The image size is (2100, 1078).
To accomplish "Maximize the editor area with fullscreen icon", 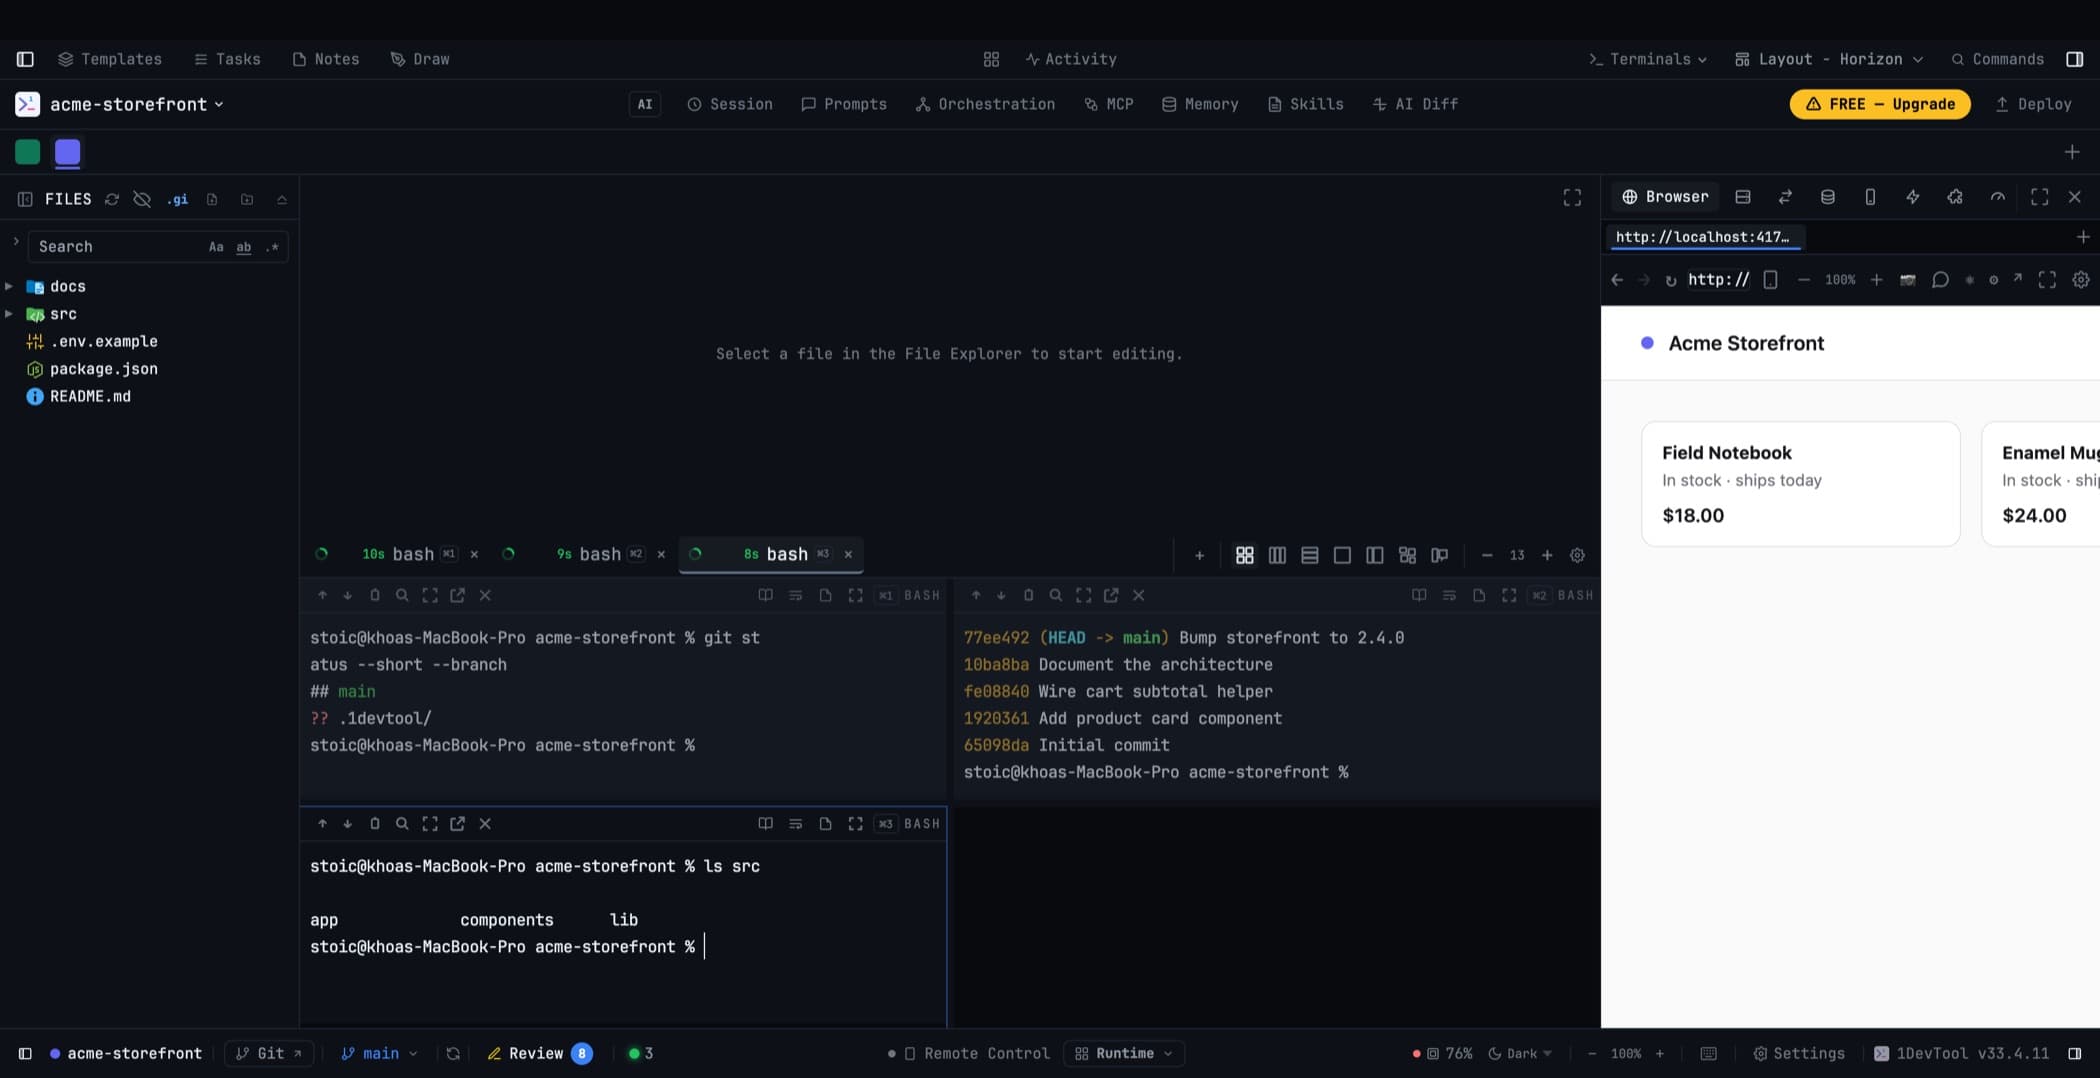I will [1572, 198].
